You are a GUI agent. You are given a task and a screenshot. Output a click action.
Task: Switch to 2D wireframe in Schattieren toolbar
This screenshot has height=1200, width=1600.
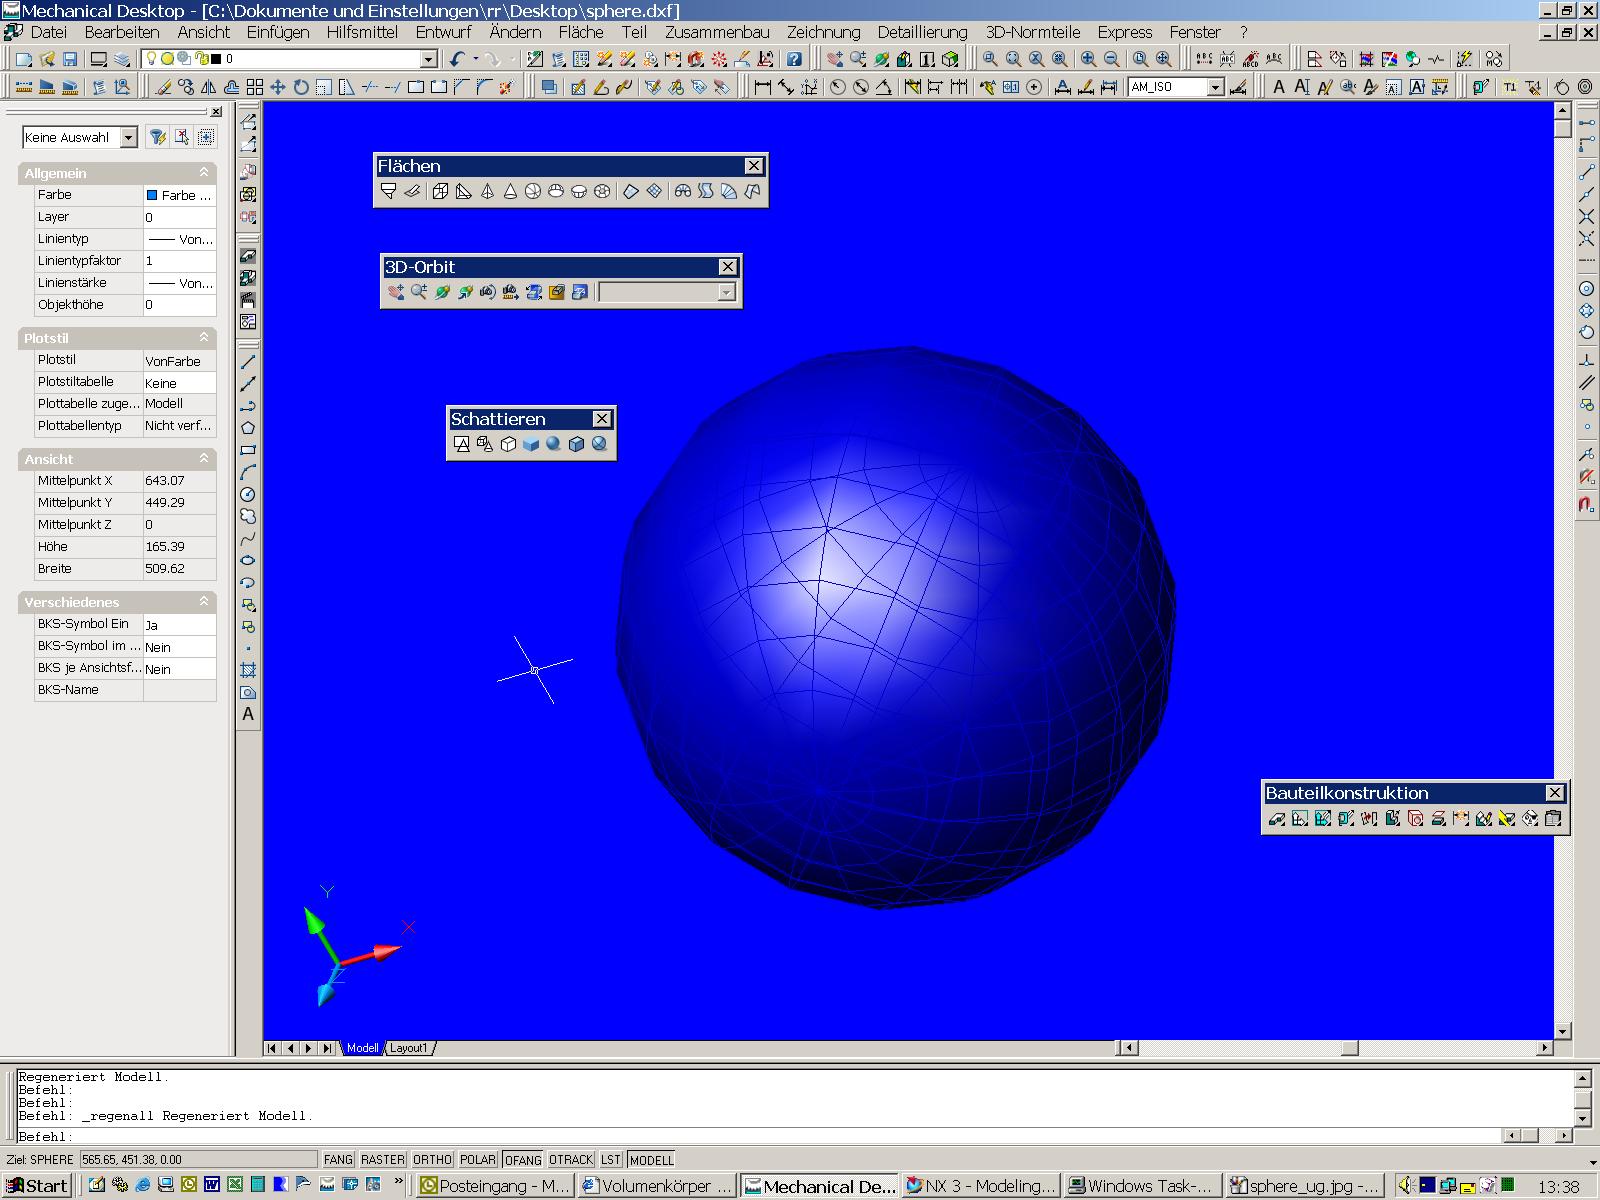coord(462,444)
